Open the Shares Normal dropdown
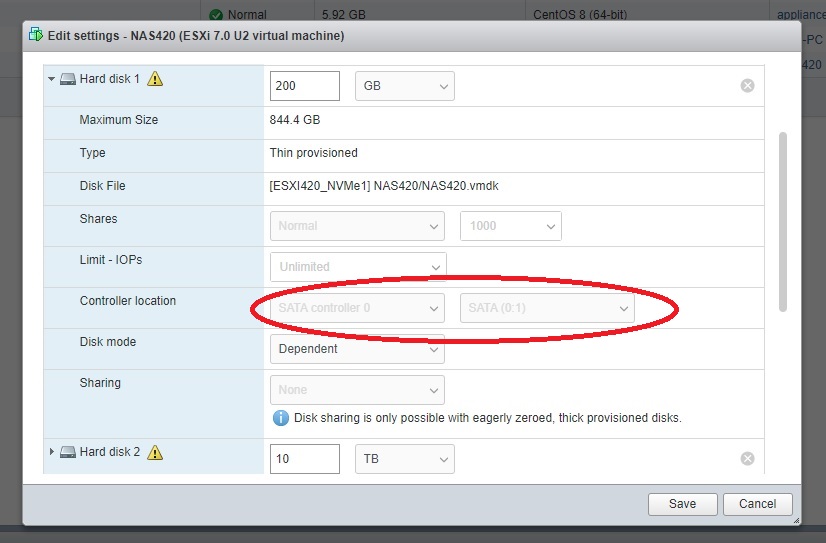Screen dimensions: 826x543 pos(357,226)
